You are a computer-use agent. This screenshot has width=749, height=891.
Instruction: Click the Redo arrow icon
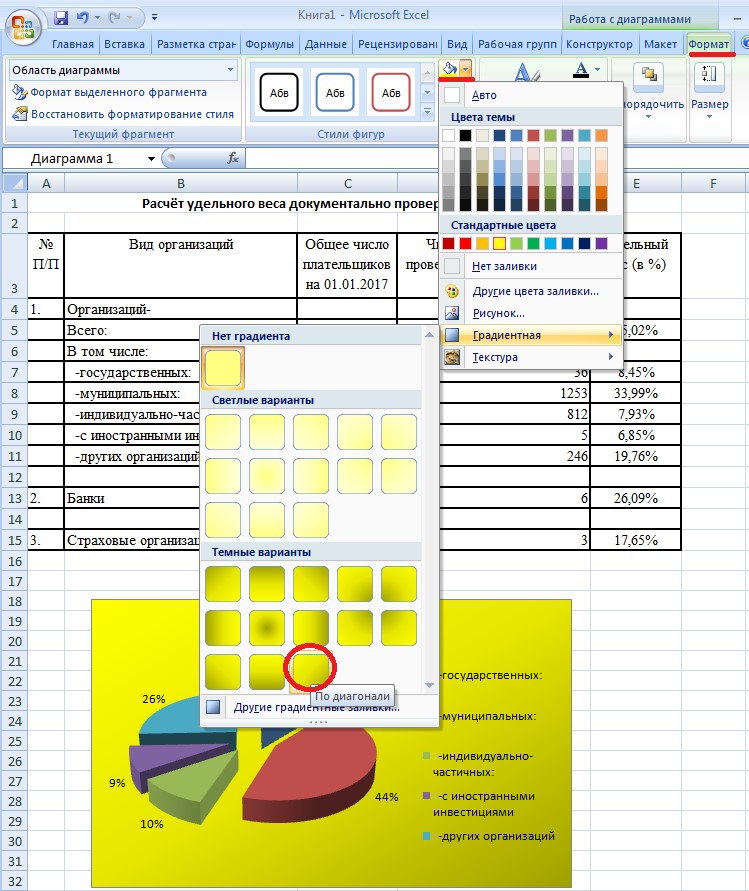click(115, 18)
